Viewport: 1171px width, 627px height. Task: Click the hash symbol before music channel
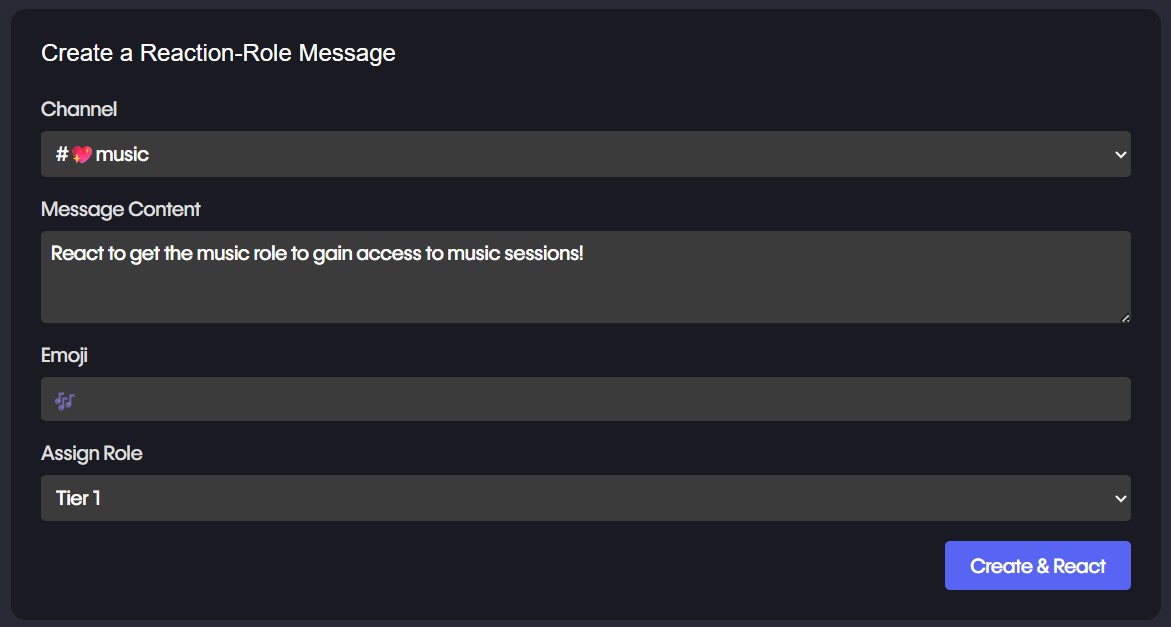tap(61, 155)
